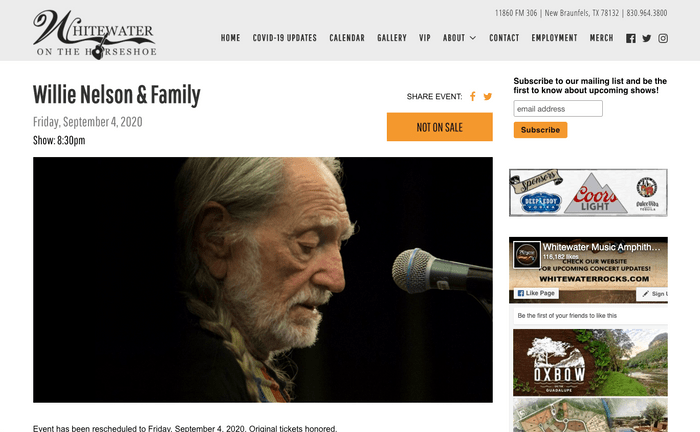Viewport: 700px width, 432px height.
Task: Open the Calendar menu item
Action: (347, 38)
